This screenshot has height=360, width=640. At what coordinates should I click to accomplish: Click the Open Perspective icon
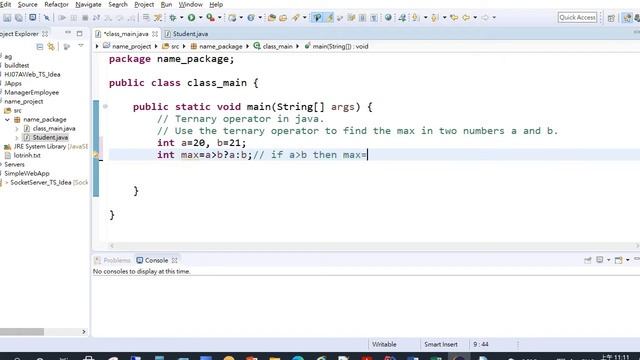point(611,18)
